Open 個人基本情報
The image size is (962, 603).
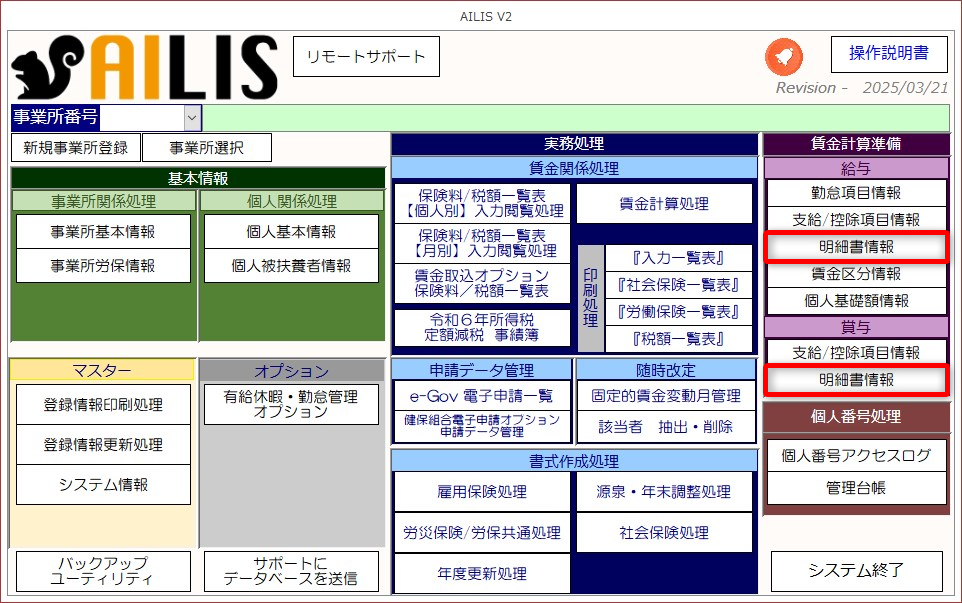pos(291,232)
